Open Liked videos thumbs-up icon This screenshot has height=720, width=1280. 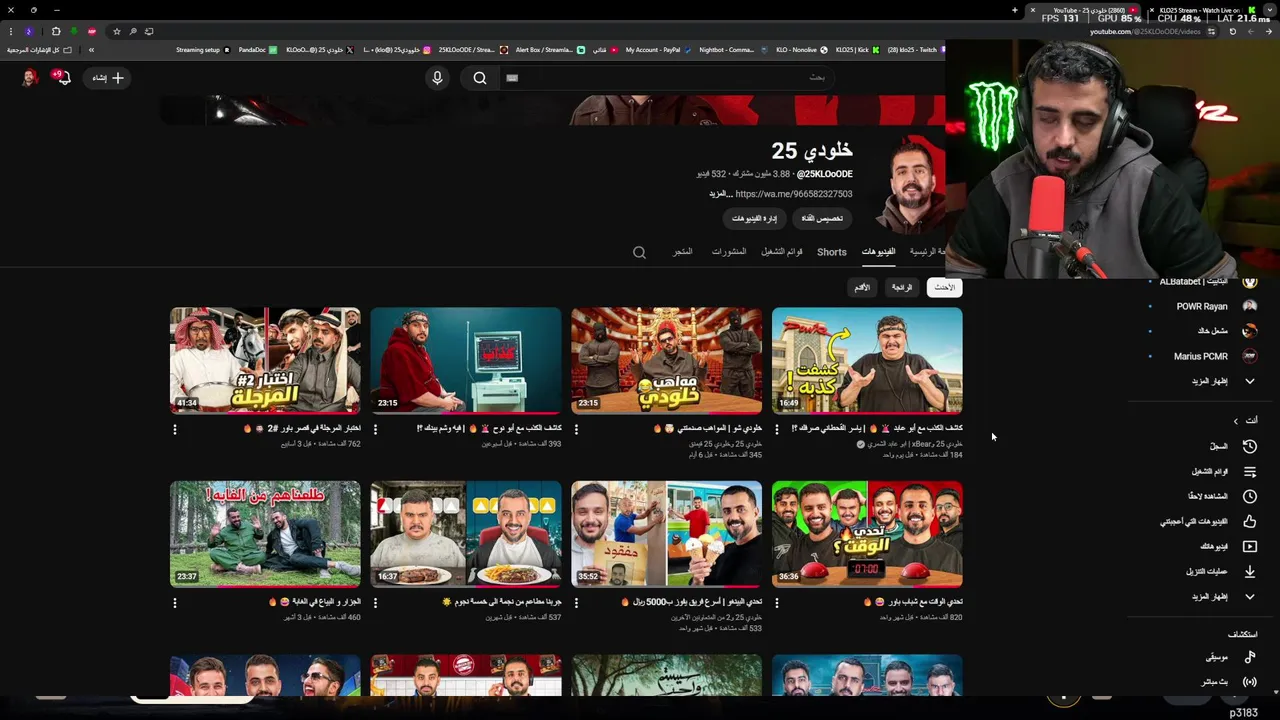click(1249, 522)
